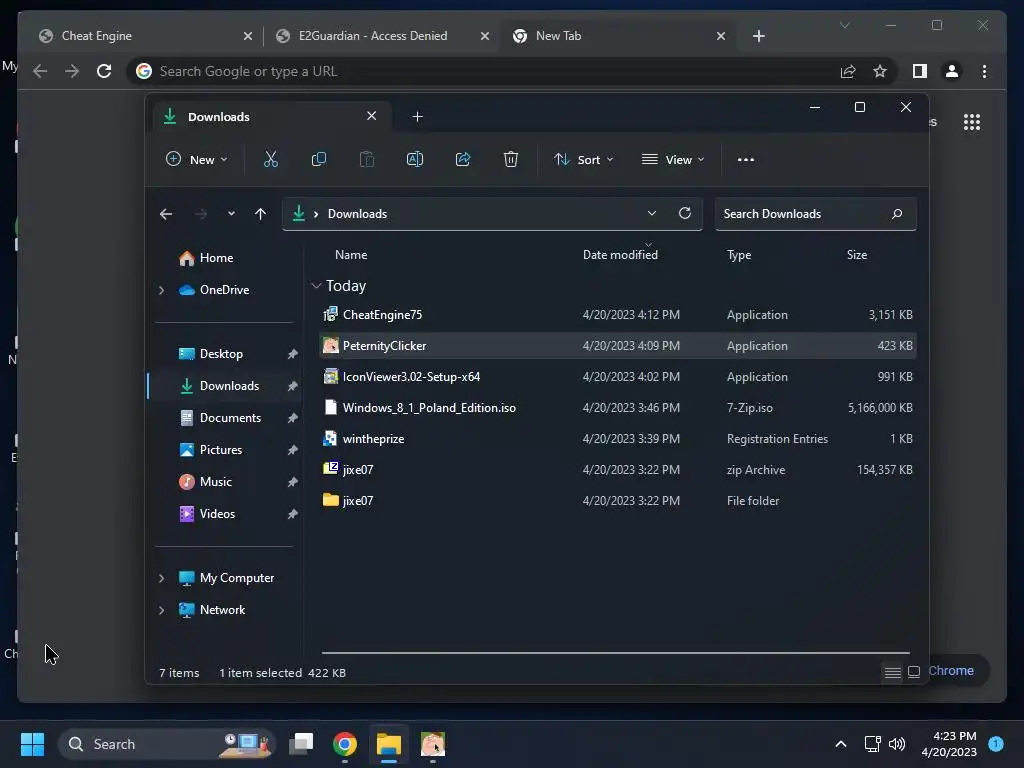Add a new File Explorer tab
Viewport: 1024px width, 768px height.
(x=417, y=117)
